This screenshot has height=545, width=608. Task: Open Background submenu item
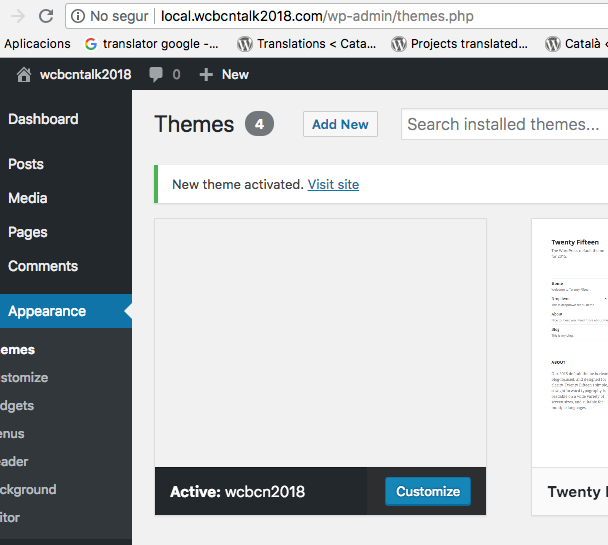coord(28,489)
